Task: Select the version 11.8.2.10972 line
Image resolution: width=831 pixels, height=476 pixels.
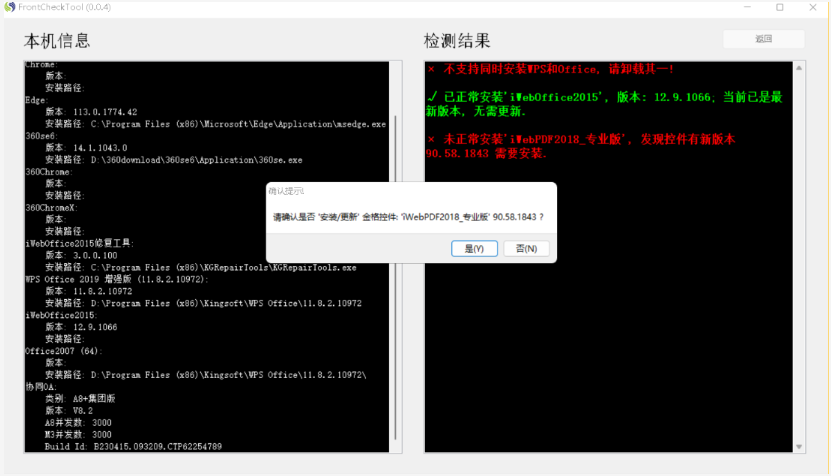Action: 89,291
